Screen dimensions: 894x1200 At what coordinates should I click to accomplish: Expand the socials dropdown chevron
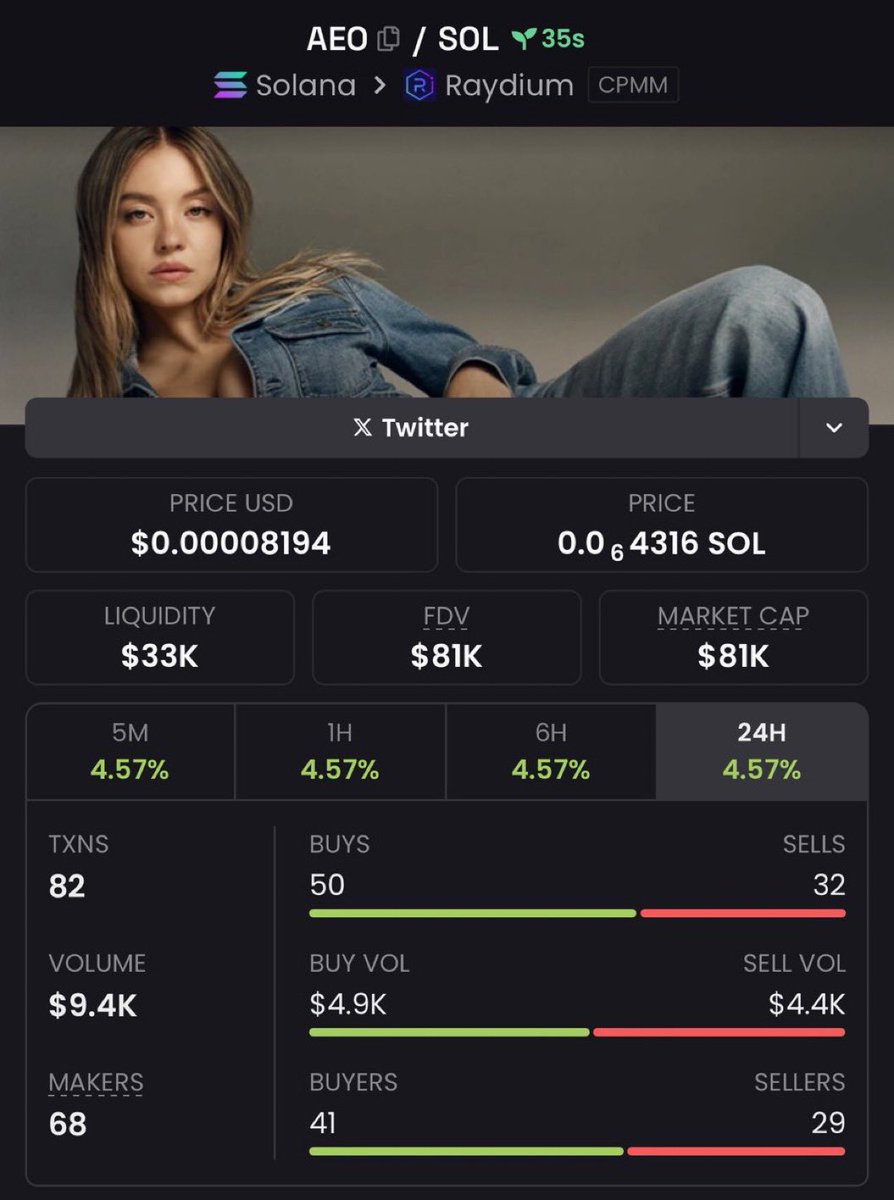pos(834,428)
